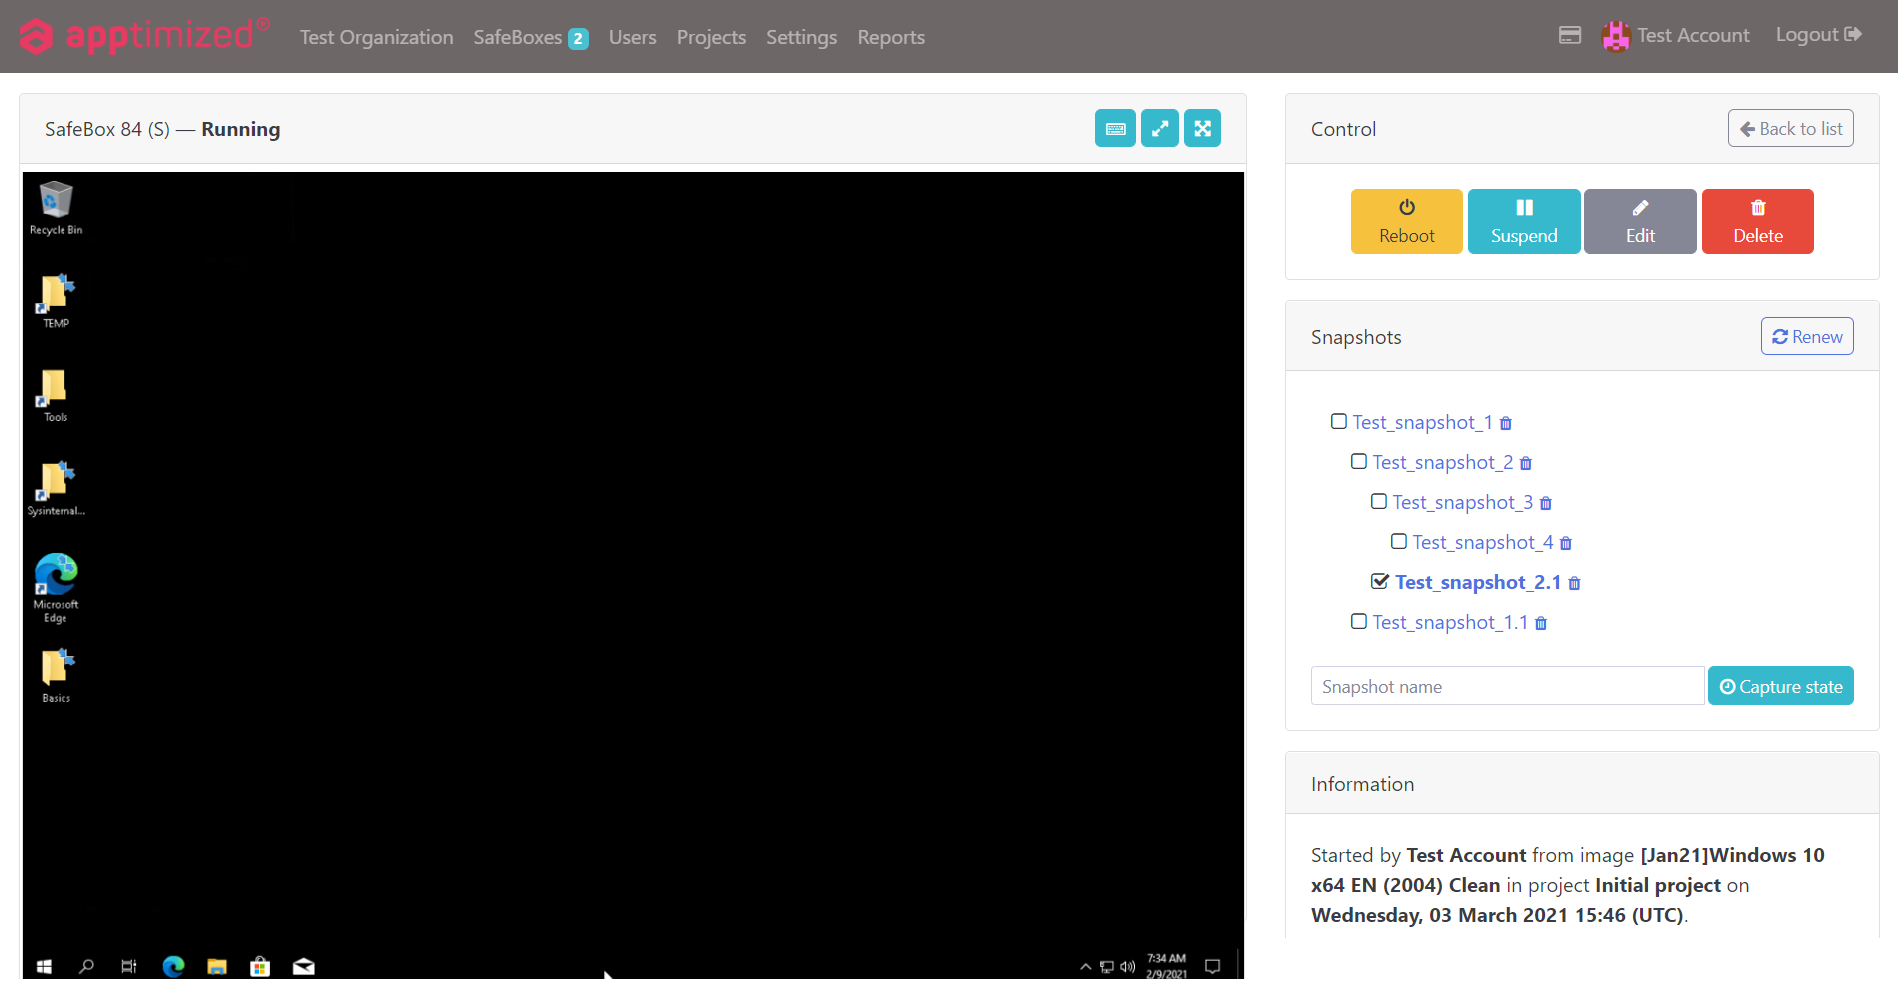The image size is (1898, 994).
Task: Show hidden icons in system tray
Action: [x=1085, y=966]
